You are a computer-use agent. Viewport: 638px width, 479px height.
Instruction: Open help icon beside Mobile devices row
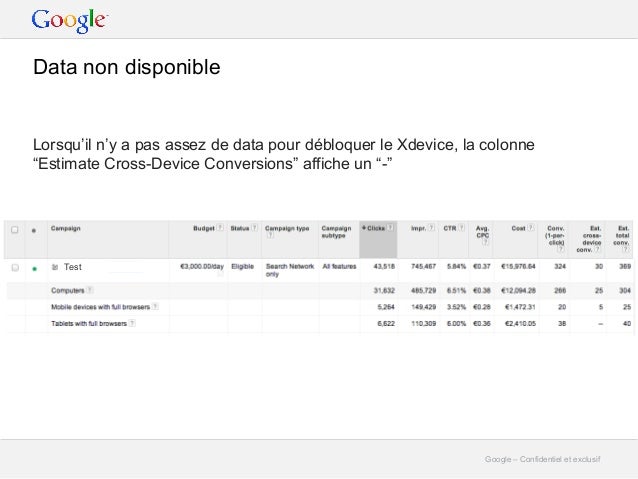click(x=155, y=307)
